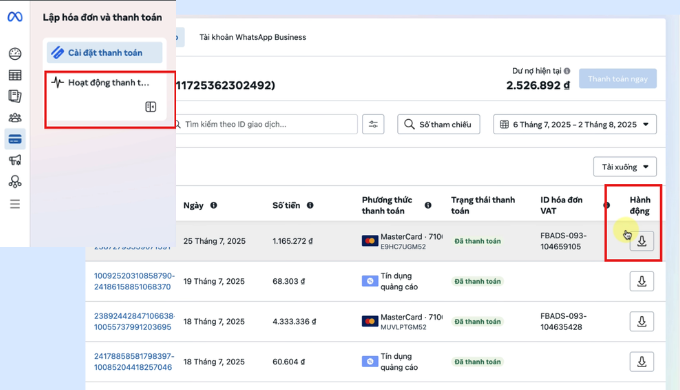Show info icon next to ID hóa đơn VAT

click(x=606, y=205)
